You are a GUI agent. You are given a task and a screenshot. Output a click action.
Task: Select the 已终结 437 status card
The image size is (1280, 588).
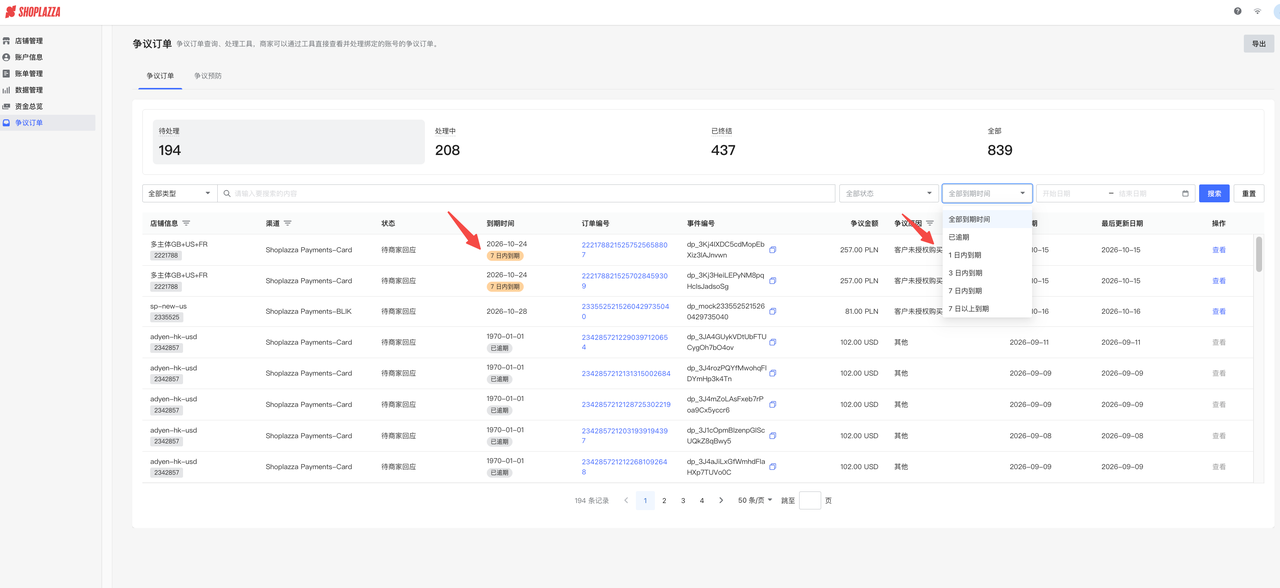(x=841, y=142)
